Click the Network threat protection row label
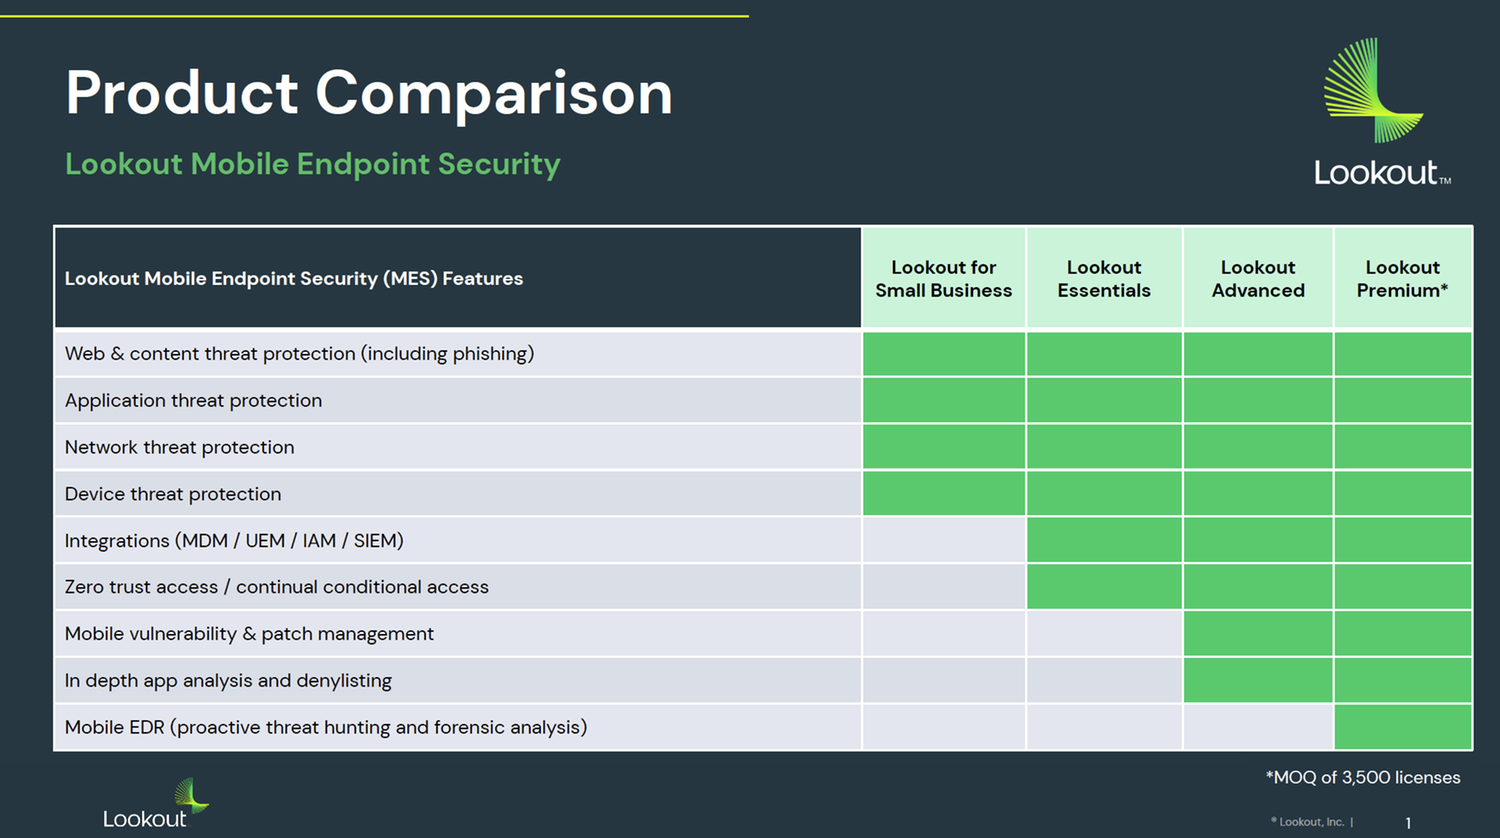This screenshot has height=838, width=1500. click(179, 447)
